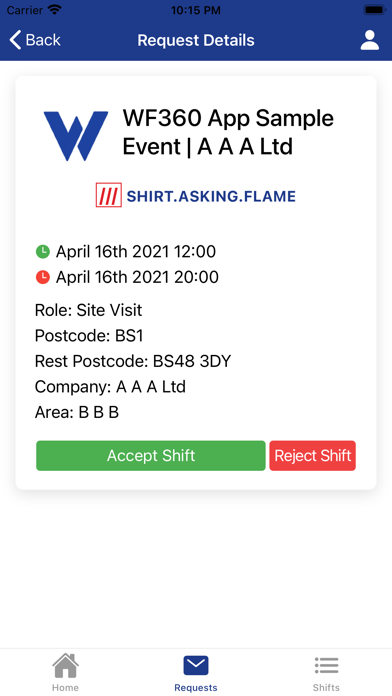The image size is (392, 696).
Task: Tap the Role: Site Visit text
Action: (x=88, y=310)
